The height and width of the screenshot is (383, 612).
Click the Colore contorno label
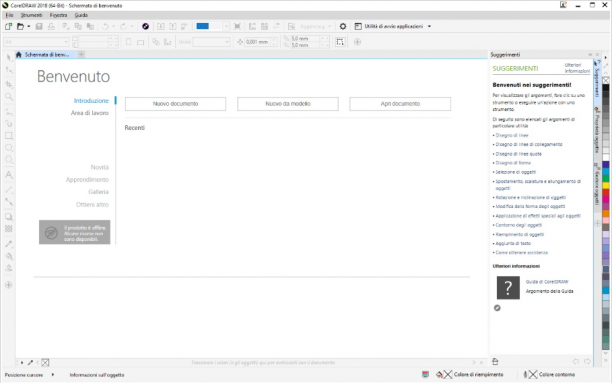(x=557, y=374)
